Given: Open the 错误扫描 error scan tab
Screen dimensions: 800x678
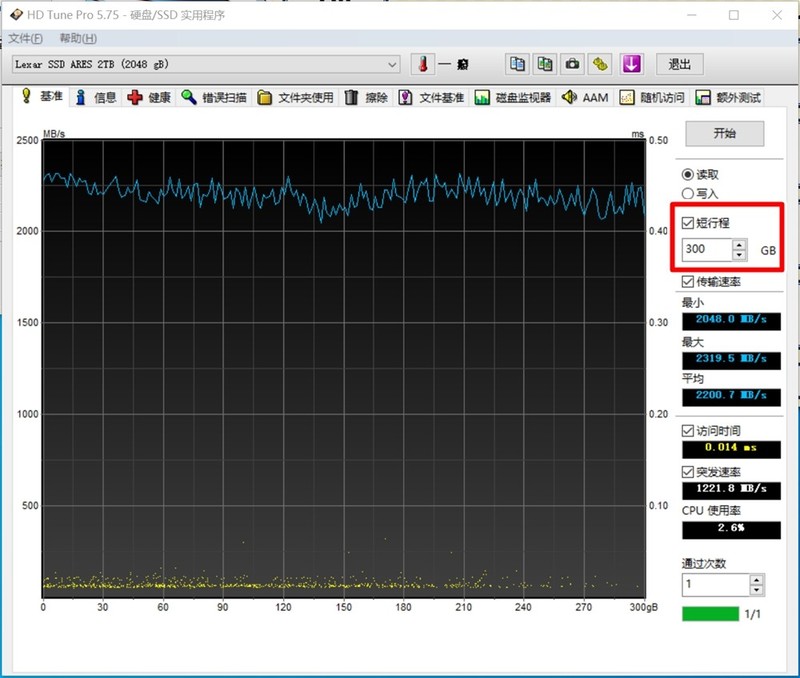Looking at the screenshot, I should [213, 98].
